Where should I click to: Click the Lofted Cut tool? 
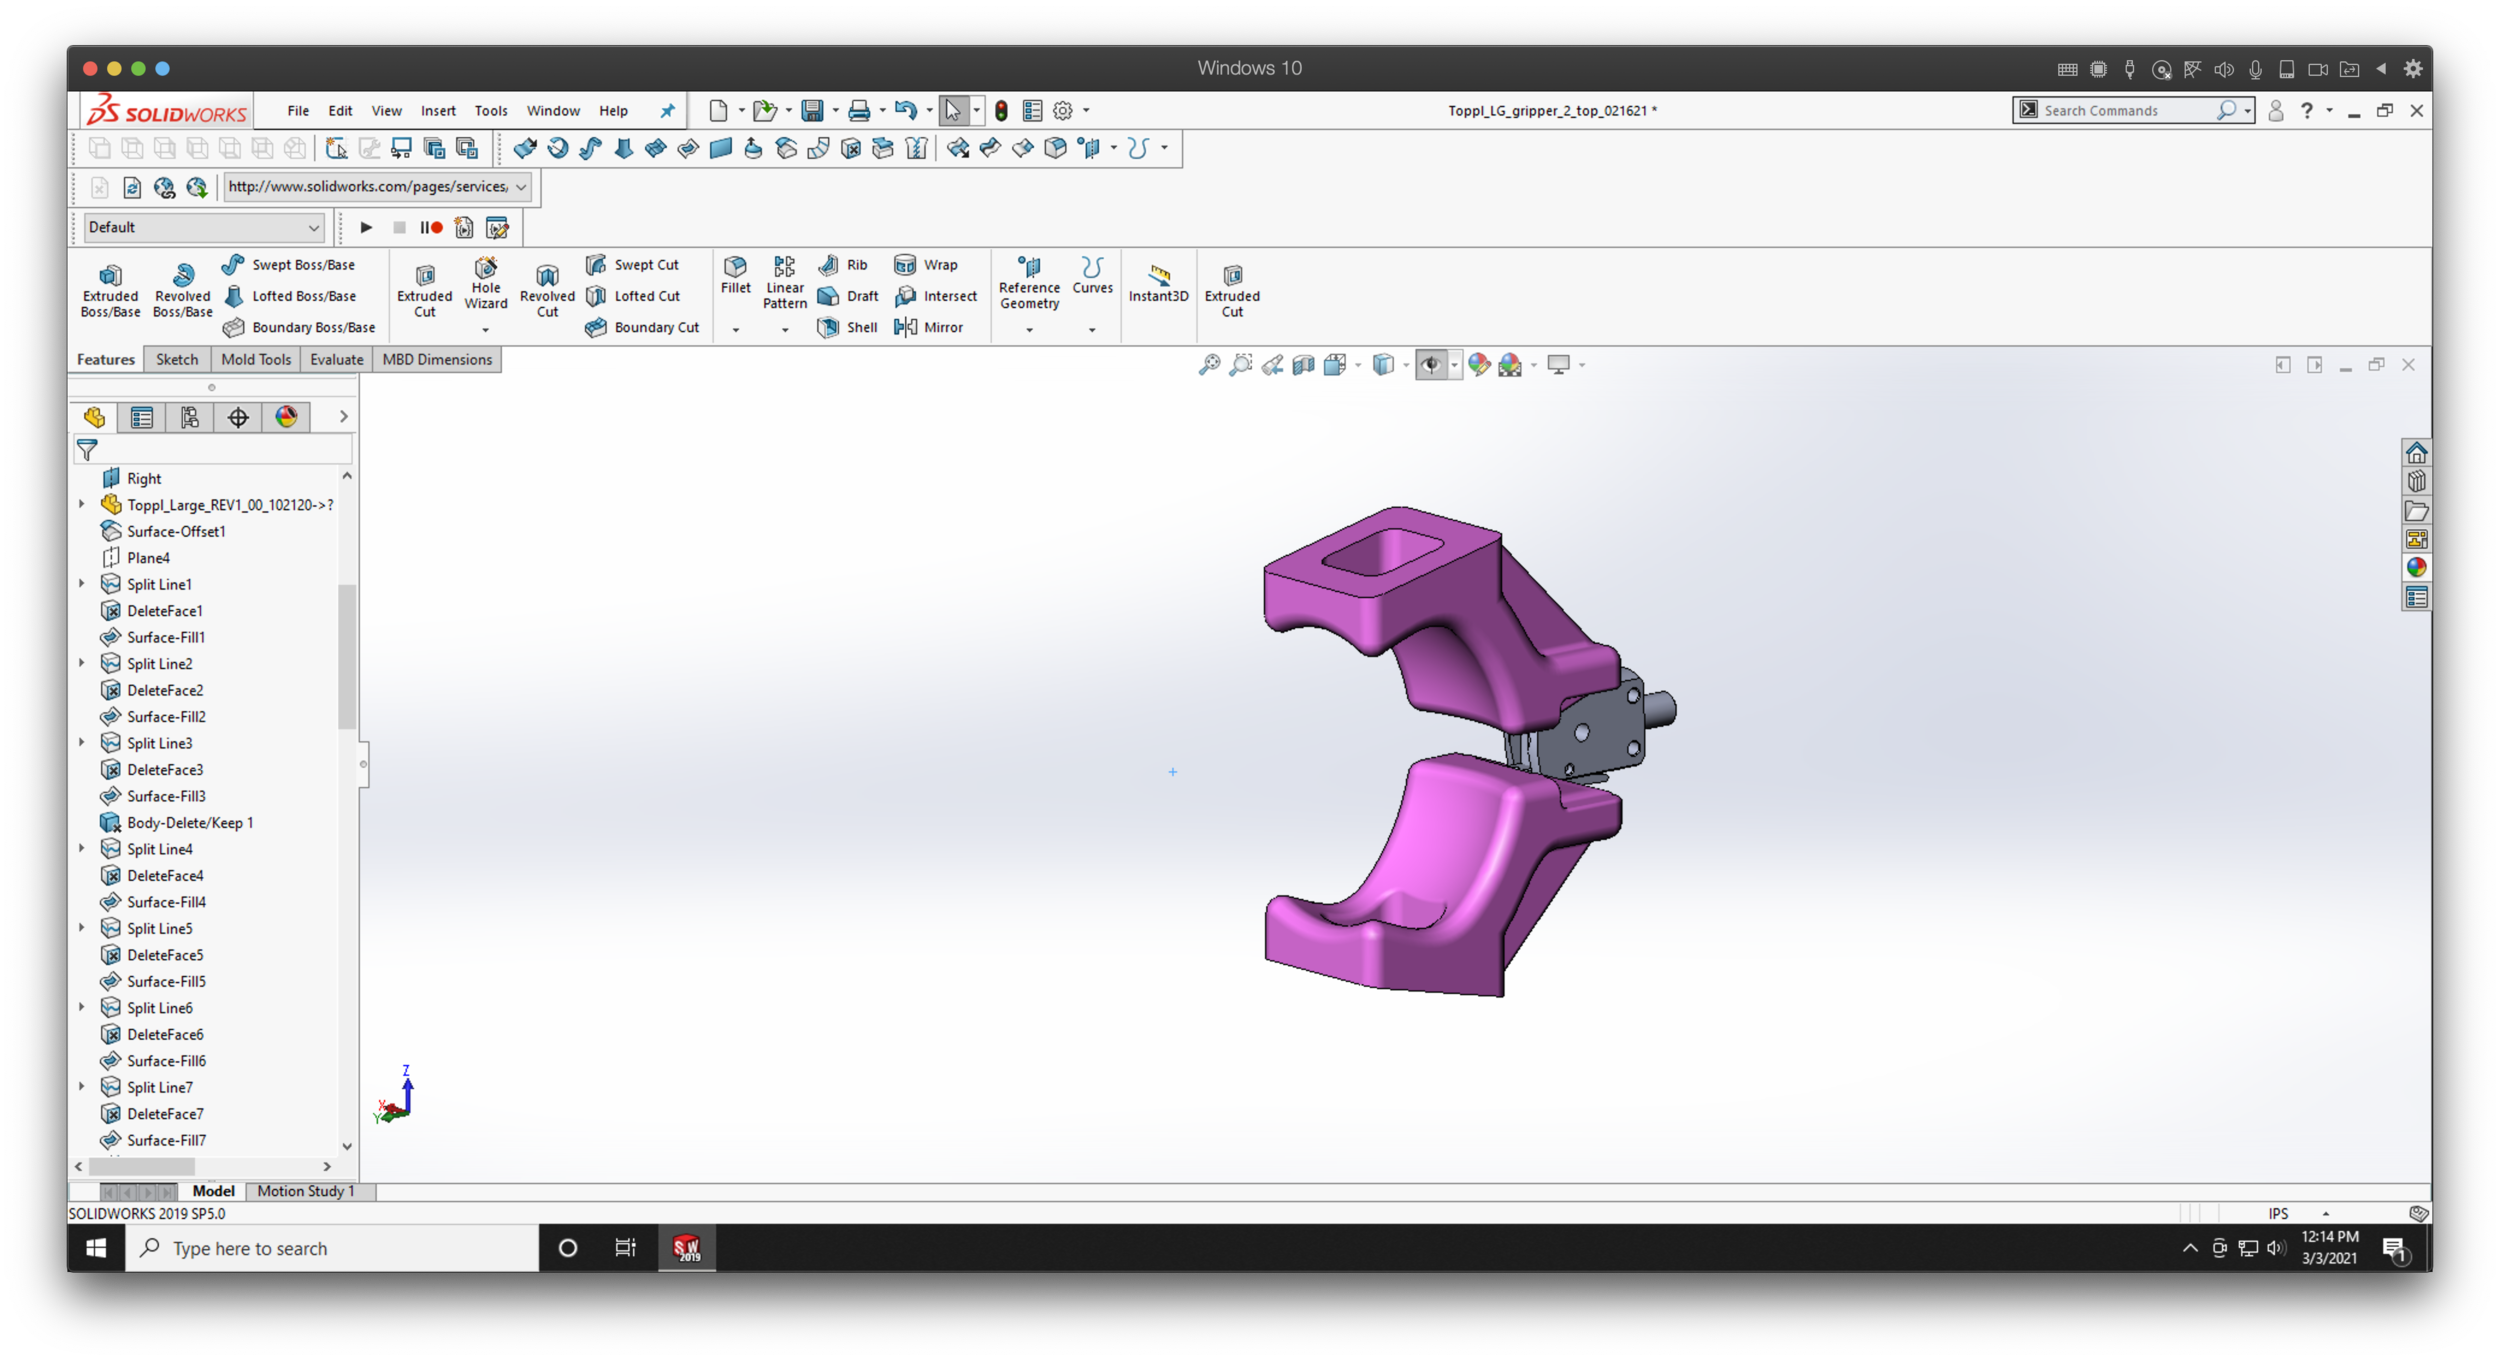click(632, 296)
